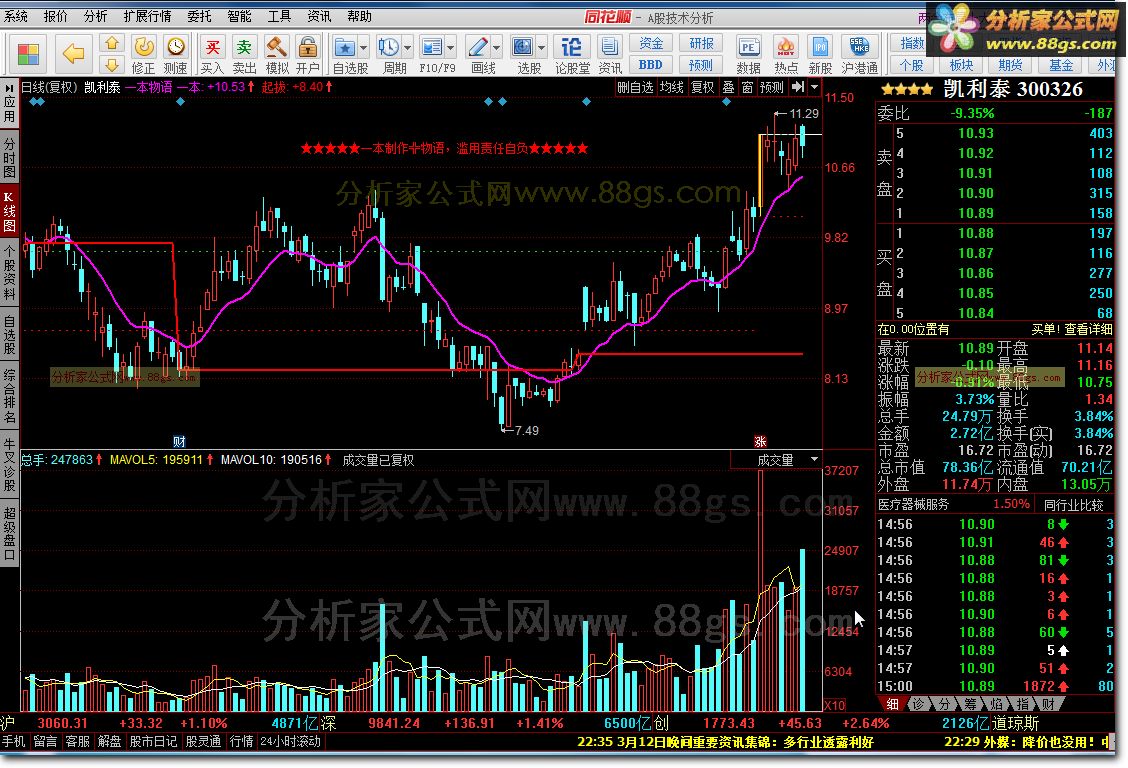Viewport: 1128px width, 768px height.
Task: Open the 扩展行情 menu
Action: click(x=147, y=16)
